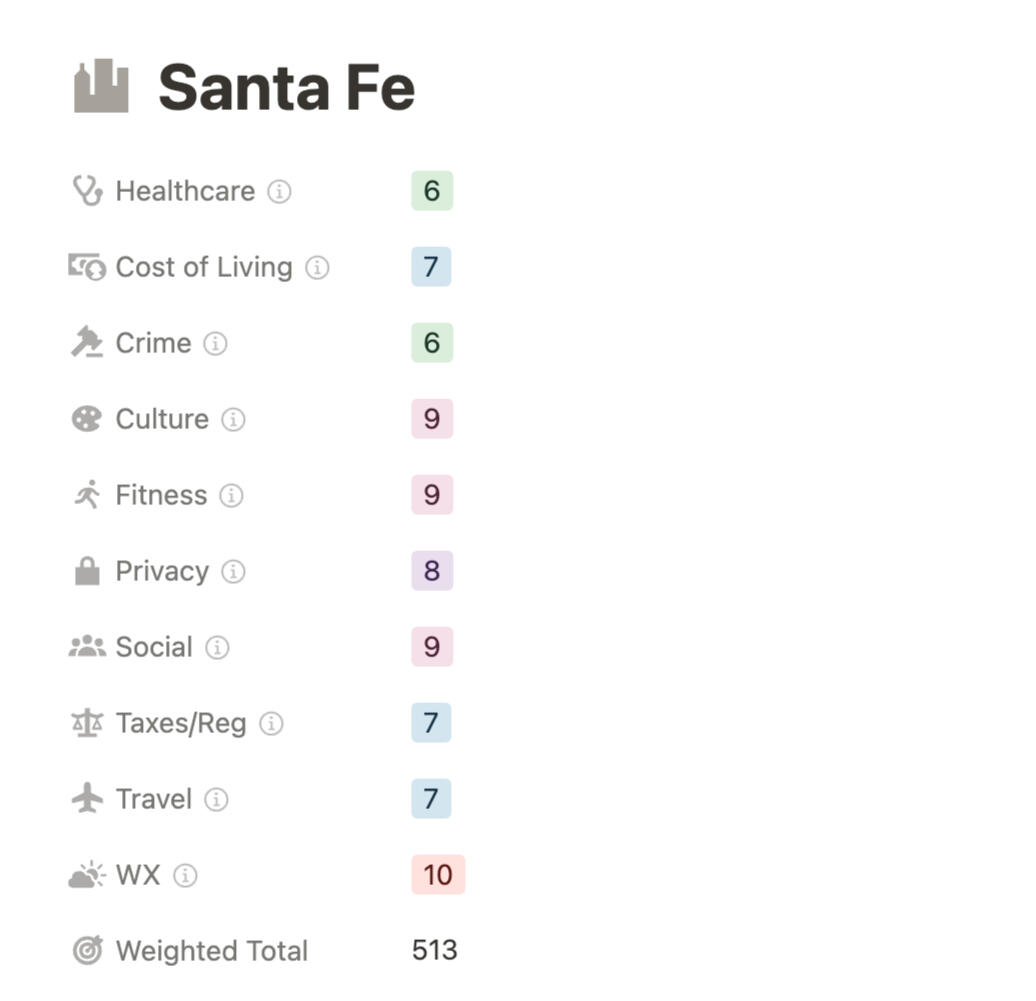Open the info tooltip beside Healthcare
Viewport: 1036px width, 1001px height.
click(279, 191)
